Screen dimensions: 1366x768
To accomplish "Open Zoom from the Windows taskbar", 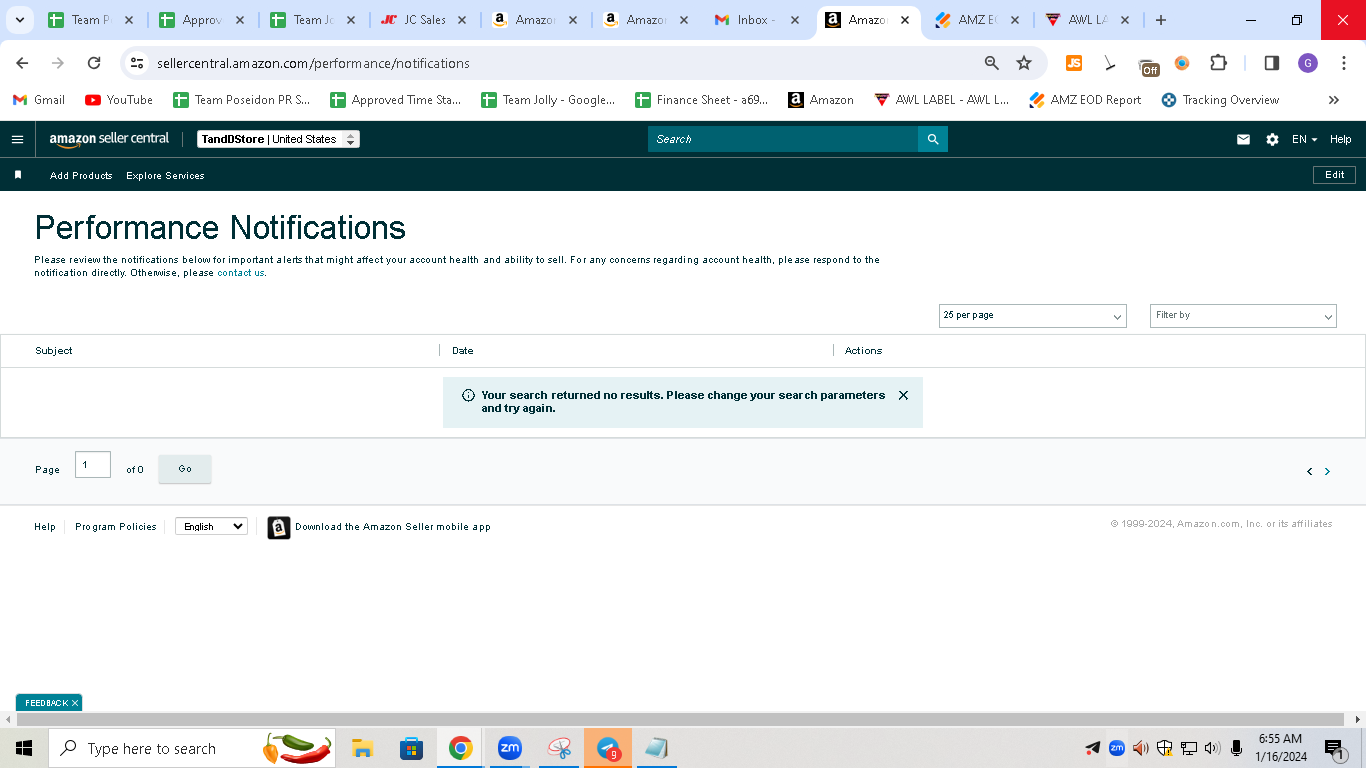I will click(x=510, y=748).
